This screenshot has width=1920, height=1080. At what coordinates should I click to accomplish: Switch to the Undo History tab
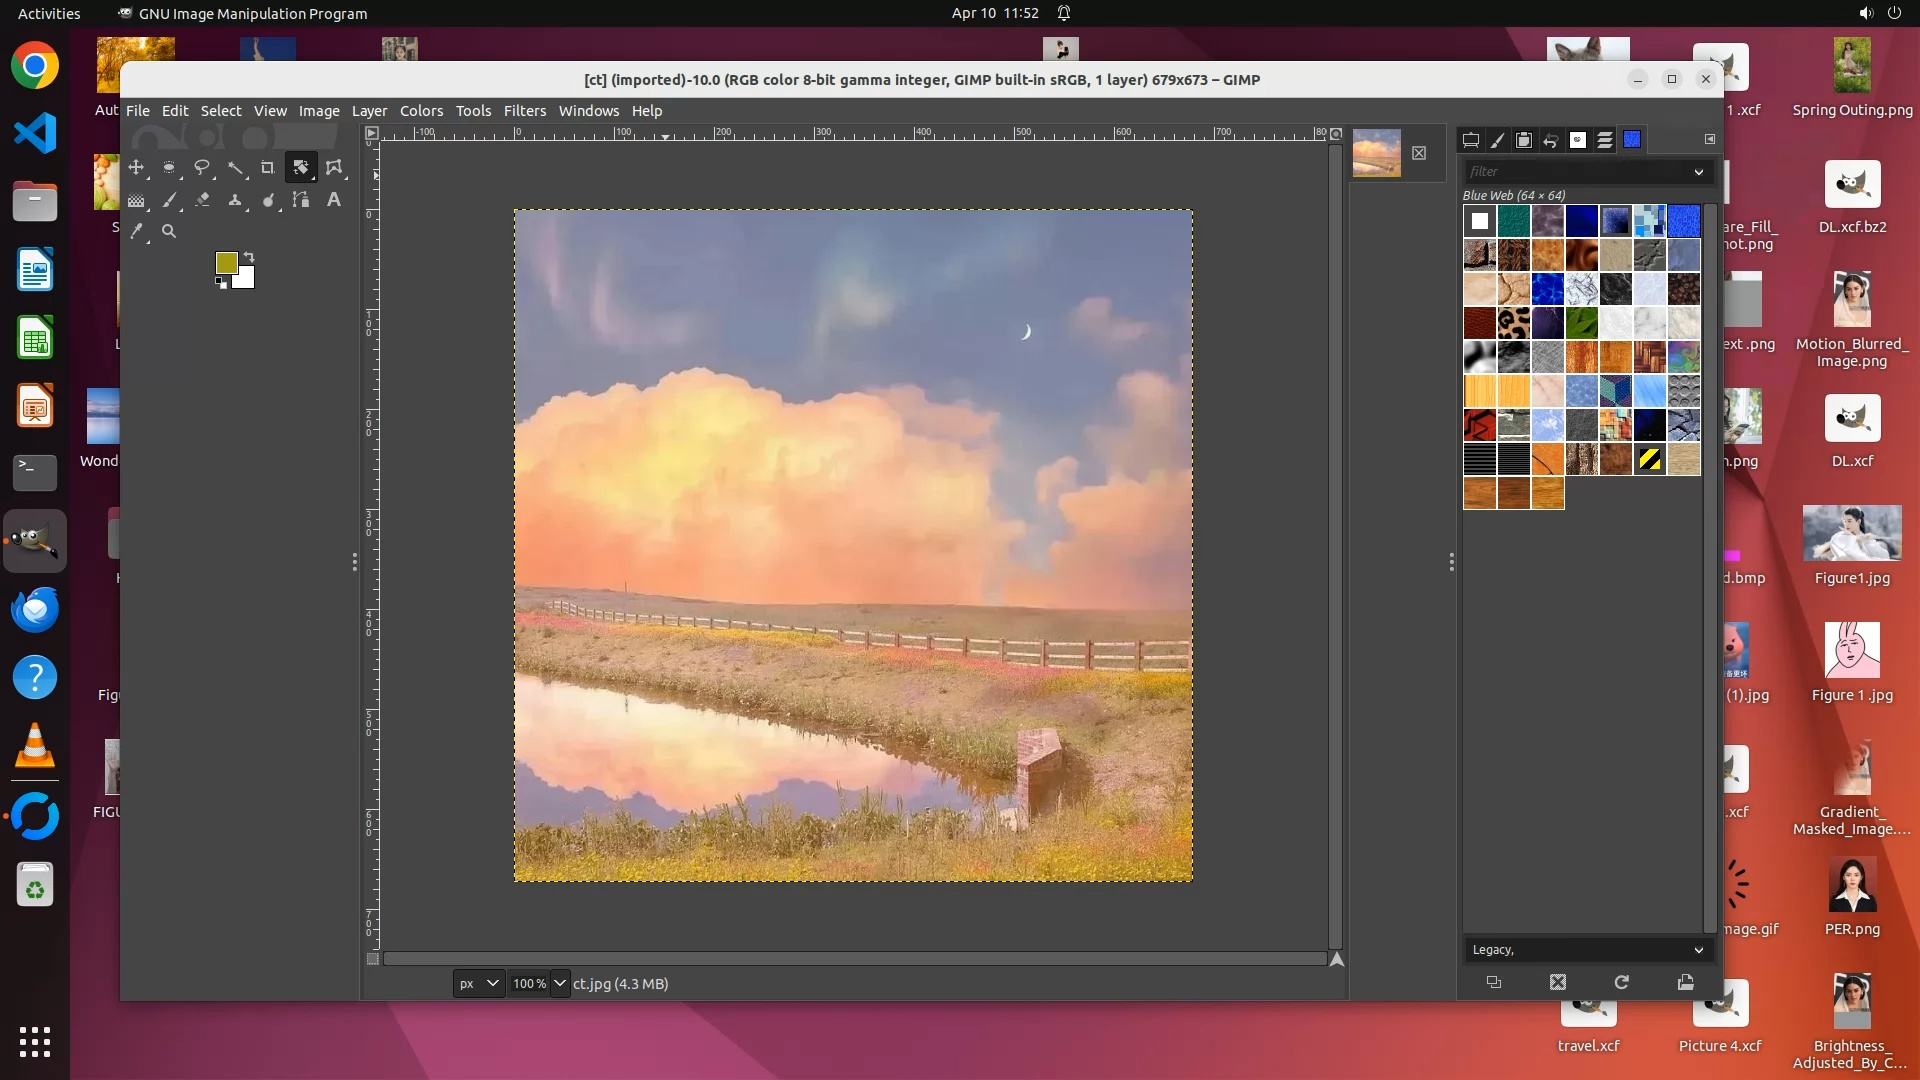1551,140
